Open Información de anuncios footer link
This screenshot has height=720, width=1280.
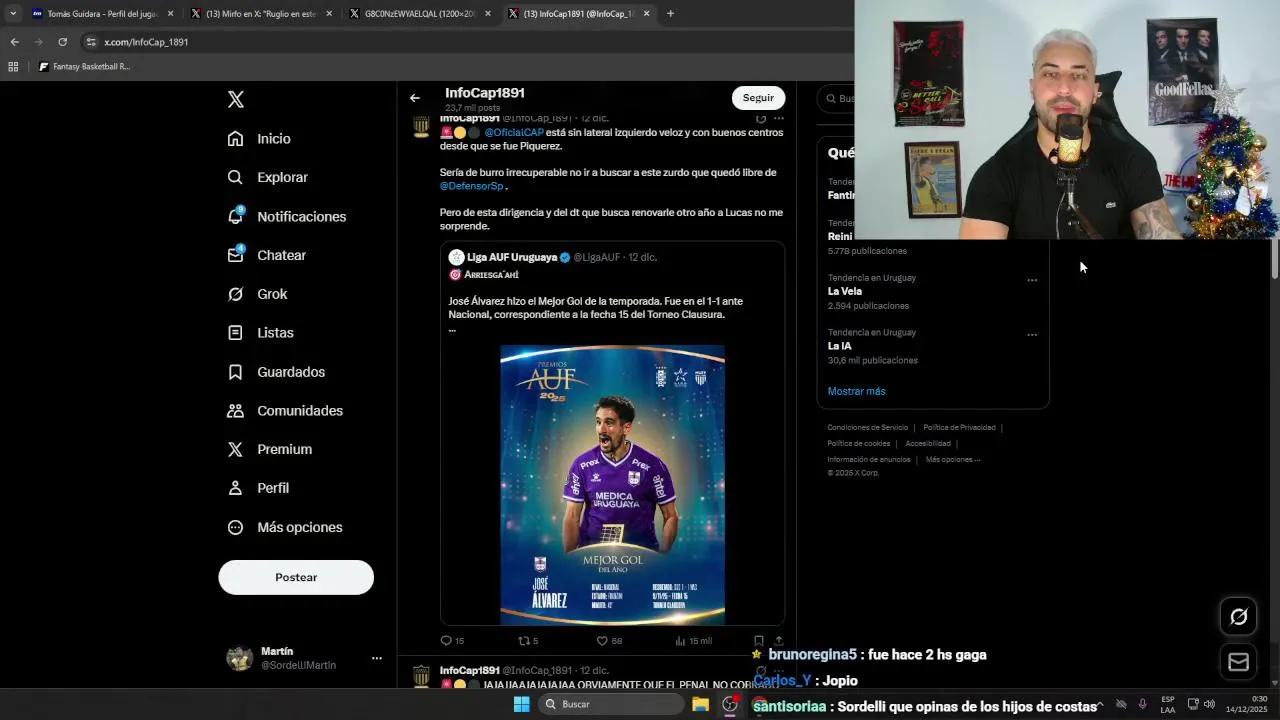click(869, 459)
